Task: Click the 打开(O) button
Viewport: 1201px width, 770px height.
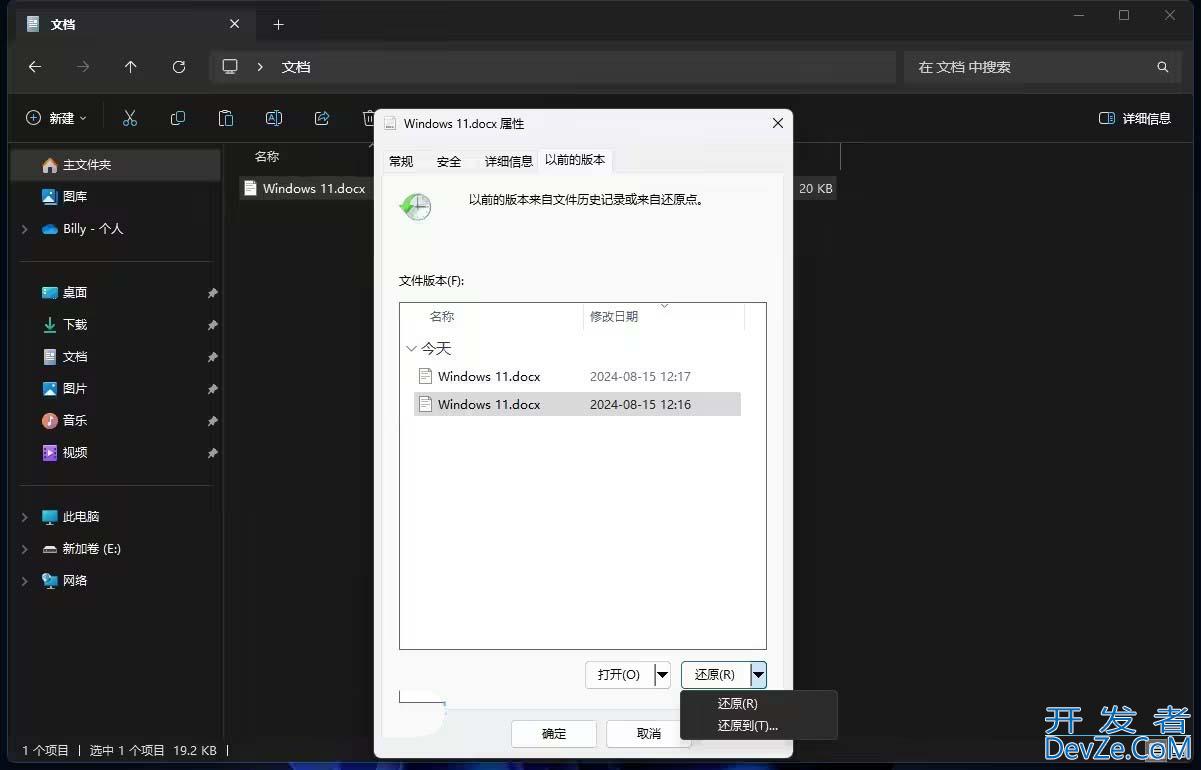Action: pos(619,675)
